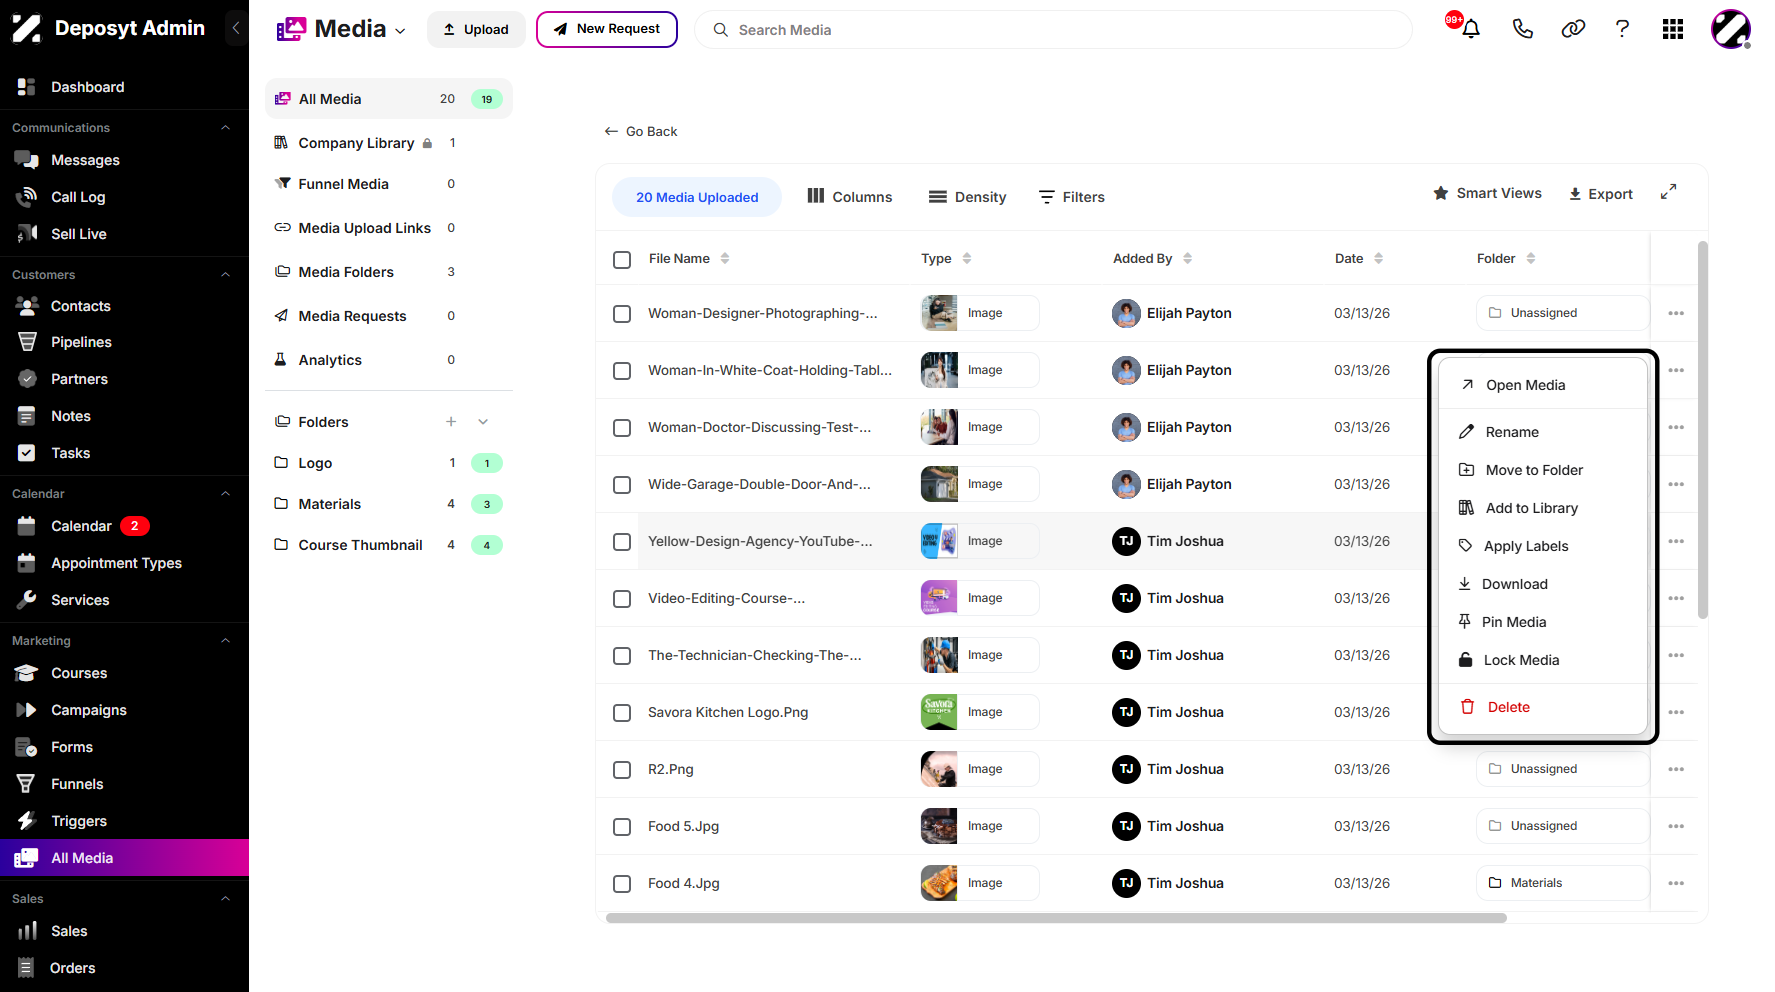This screenshot has width=1775, height=992.
Task: Collapse the Marketing sidebar section
Action: pyautogui.click(x=225, y=641)
